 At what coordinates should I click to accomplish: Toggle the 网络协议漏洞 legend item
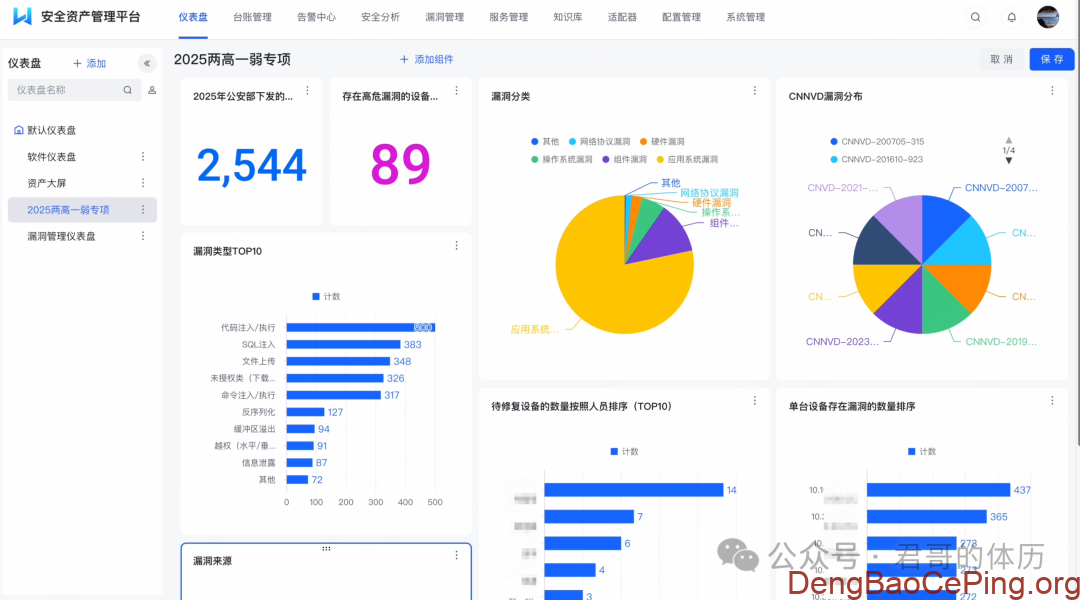(598, 142)
